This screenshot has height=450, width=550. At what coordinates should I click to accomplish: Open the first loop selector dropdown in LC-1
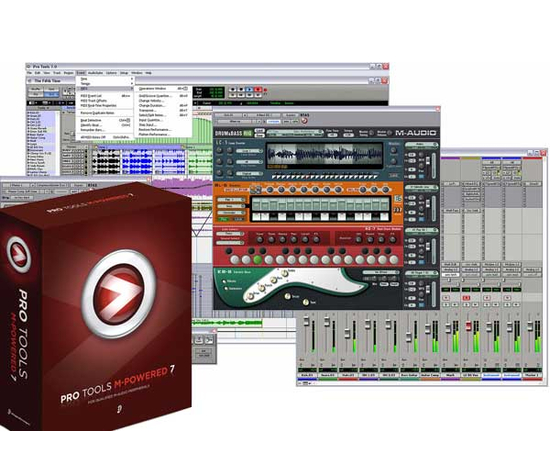(x=249, y=151)
